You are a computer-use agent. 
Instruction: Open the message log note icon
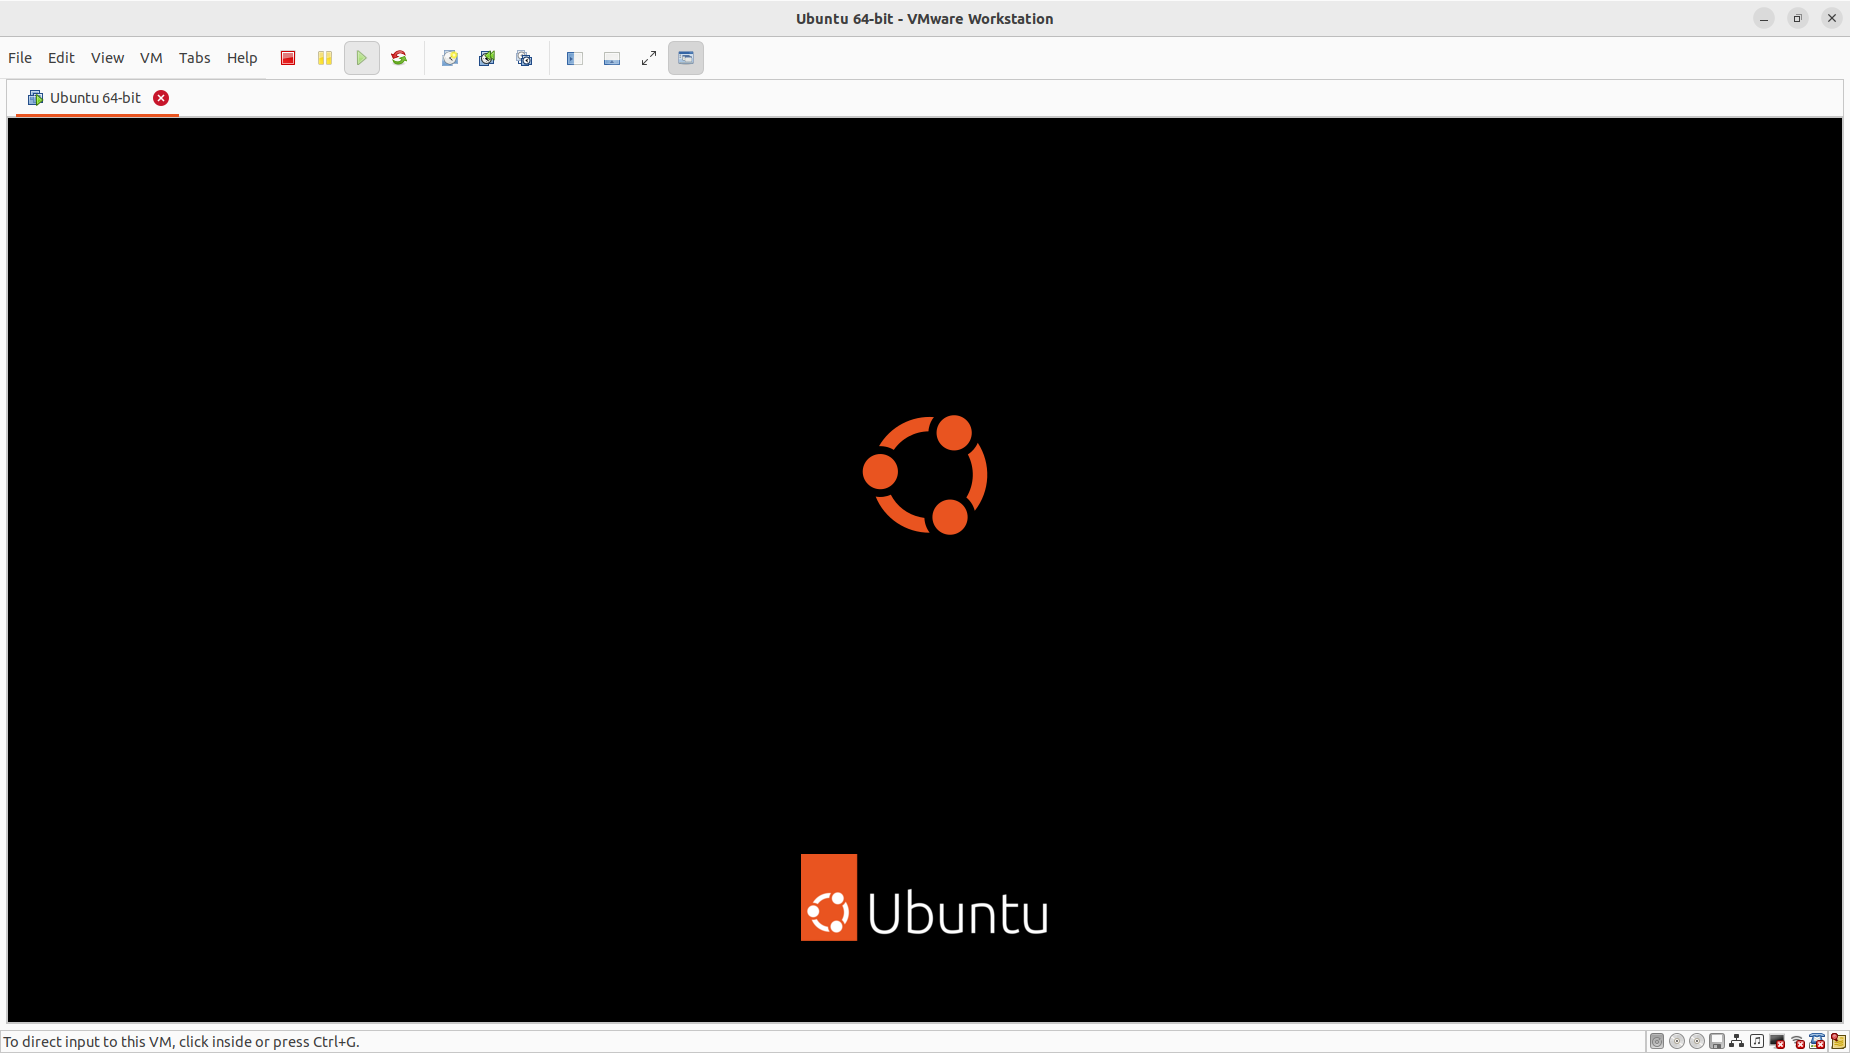tap(1839, 1041)
